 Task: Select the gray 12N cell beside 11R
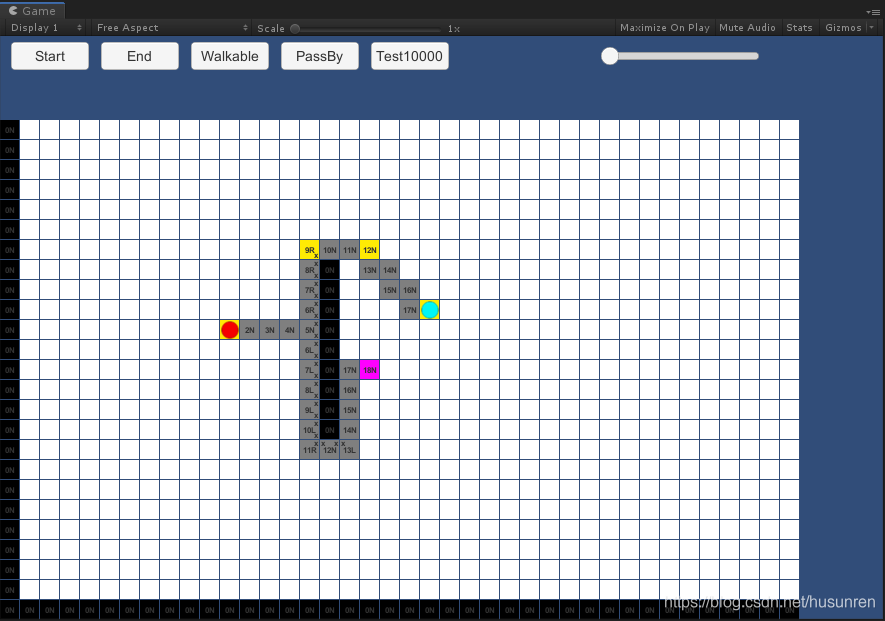click(x=330, y=450)
